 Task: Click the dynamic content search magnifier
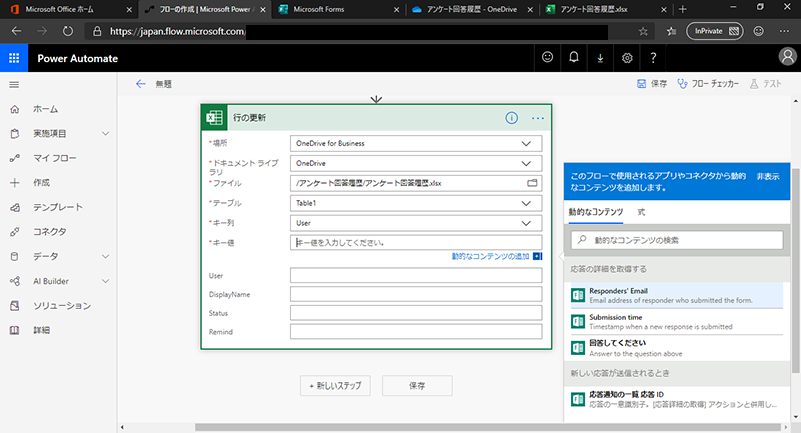[x=582, y=239]
